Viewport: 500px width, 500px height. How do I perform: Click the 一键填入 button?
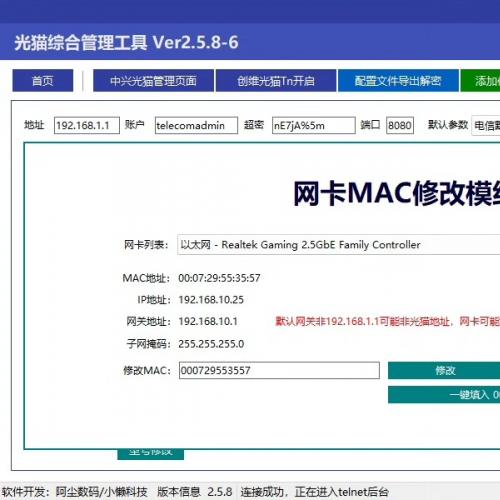click(x=444, y=395)
